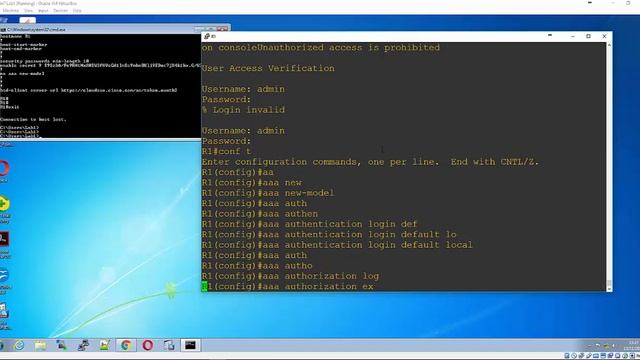
Task: Click the blue striped desktop shortcut icon
Action: 4,275
